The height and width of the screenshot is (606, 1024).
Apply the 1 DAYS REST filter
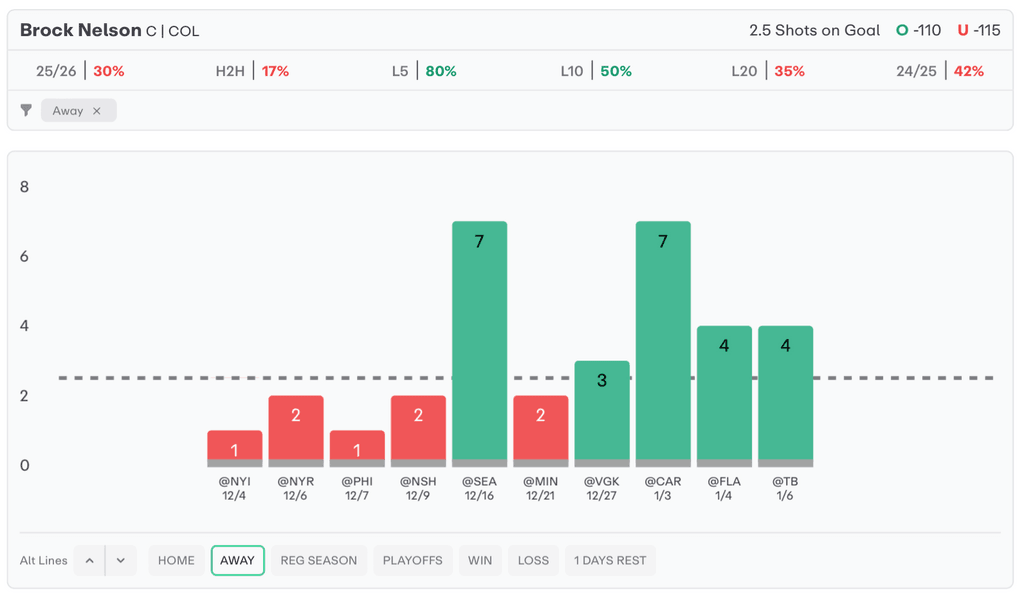tap(610, 561)
